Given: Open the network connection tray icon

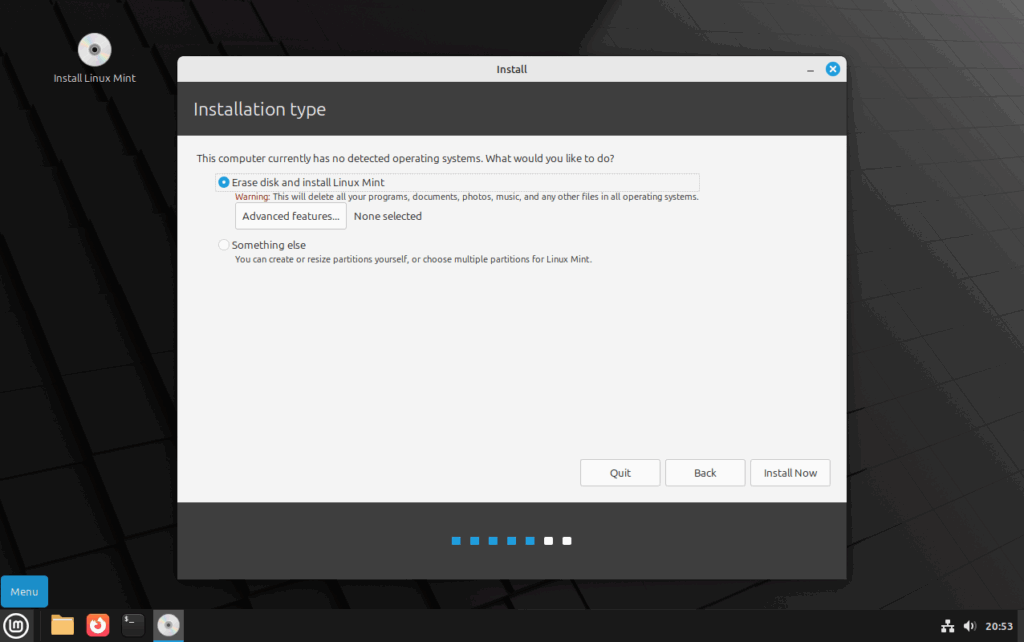Looking at the screenshot, I should (x=948, y=626).
